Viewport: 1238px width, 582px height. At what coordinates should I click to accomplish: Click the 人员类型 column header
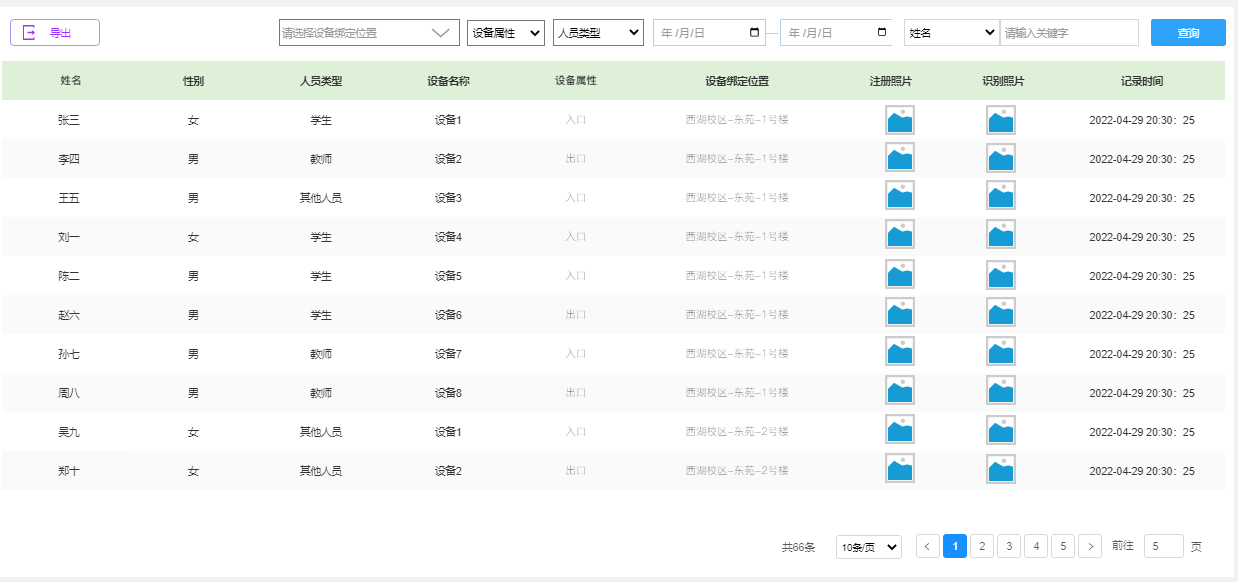tap(321, 81)
